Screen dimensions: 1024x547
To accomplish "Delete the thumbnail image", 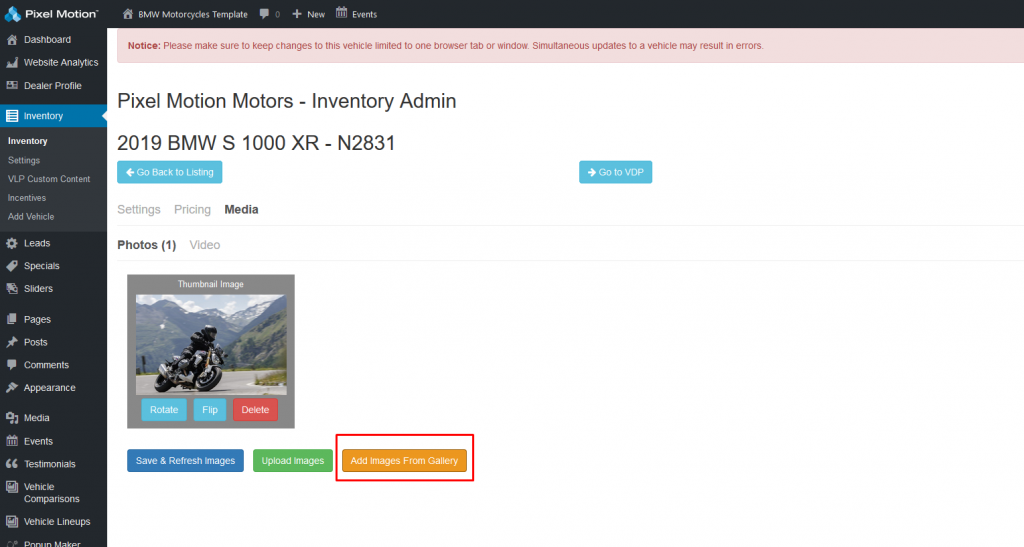I will [255, 410].
